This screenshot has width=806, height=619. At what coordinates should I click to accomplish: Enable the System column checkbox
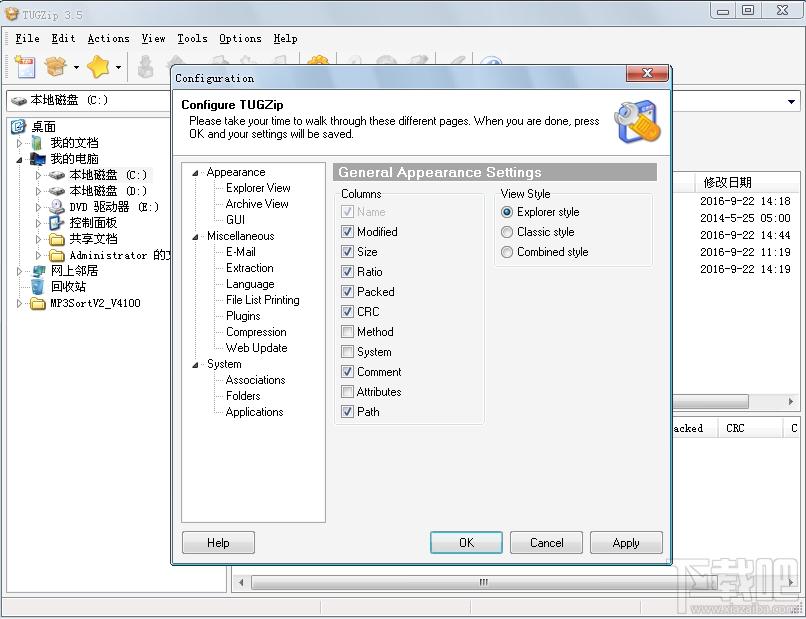[347, 352]
